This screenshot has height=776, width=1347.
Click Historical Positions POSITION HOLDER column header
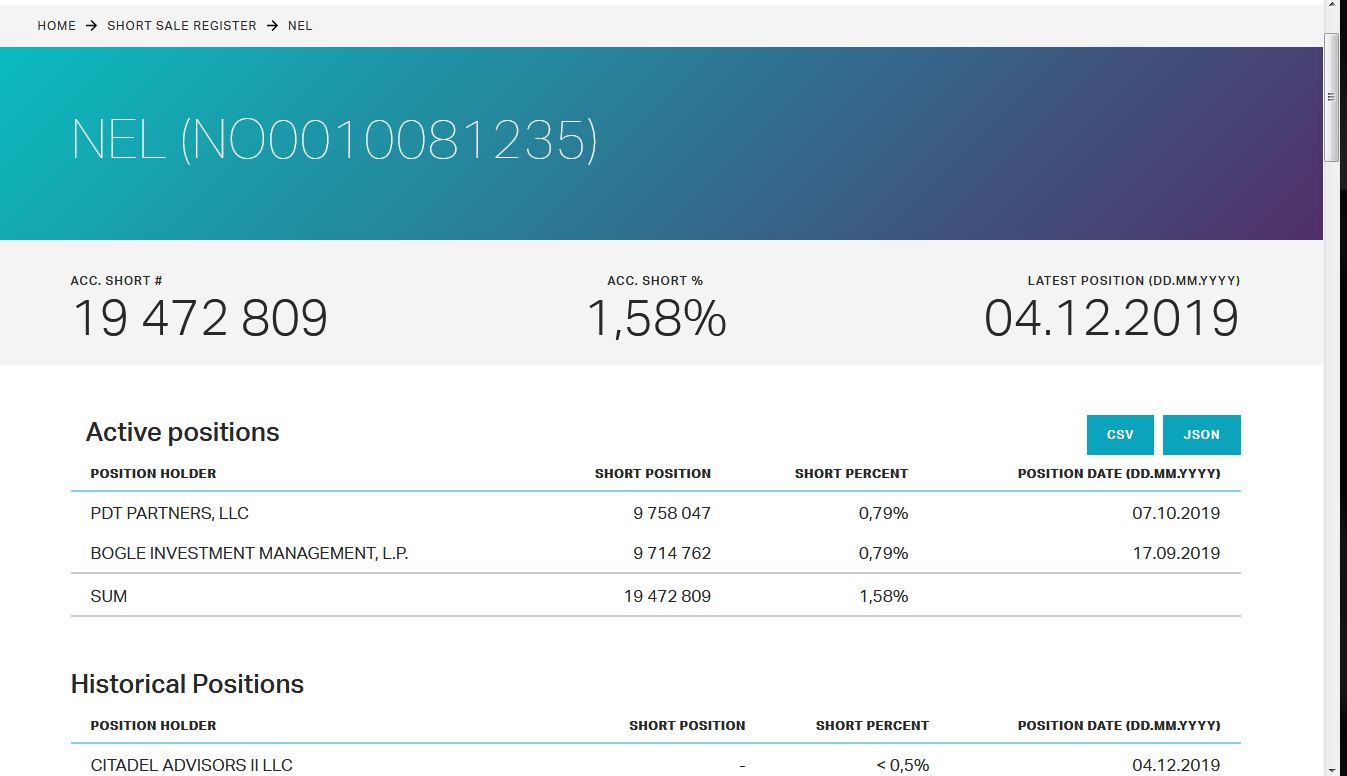click(153, 726)
